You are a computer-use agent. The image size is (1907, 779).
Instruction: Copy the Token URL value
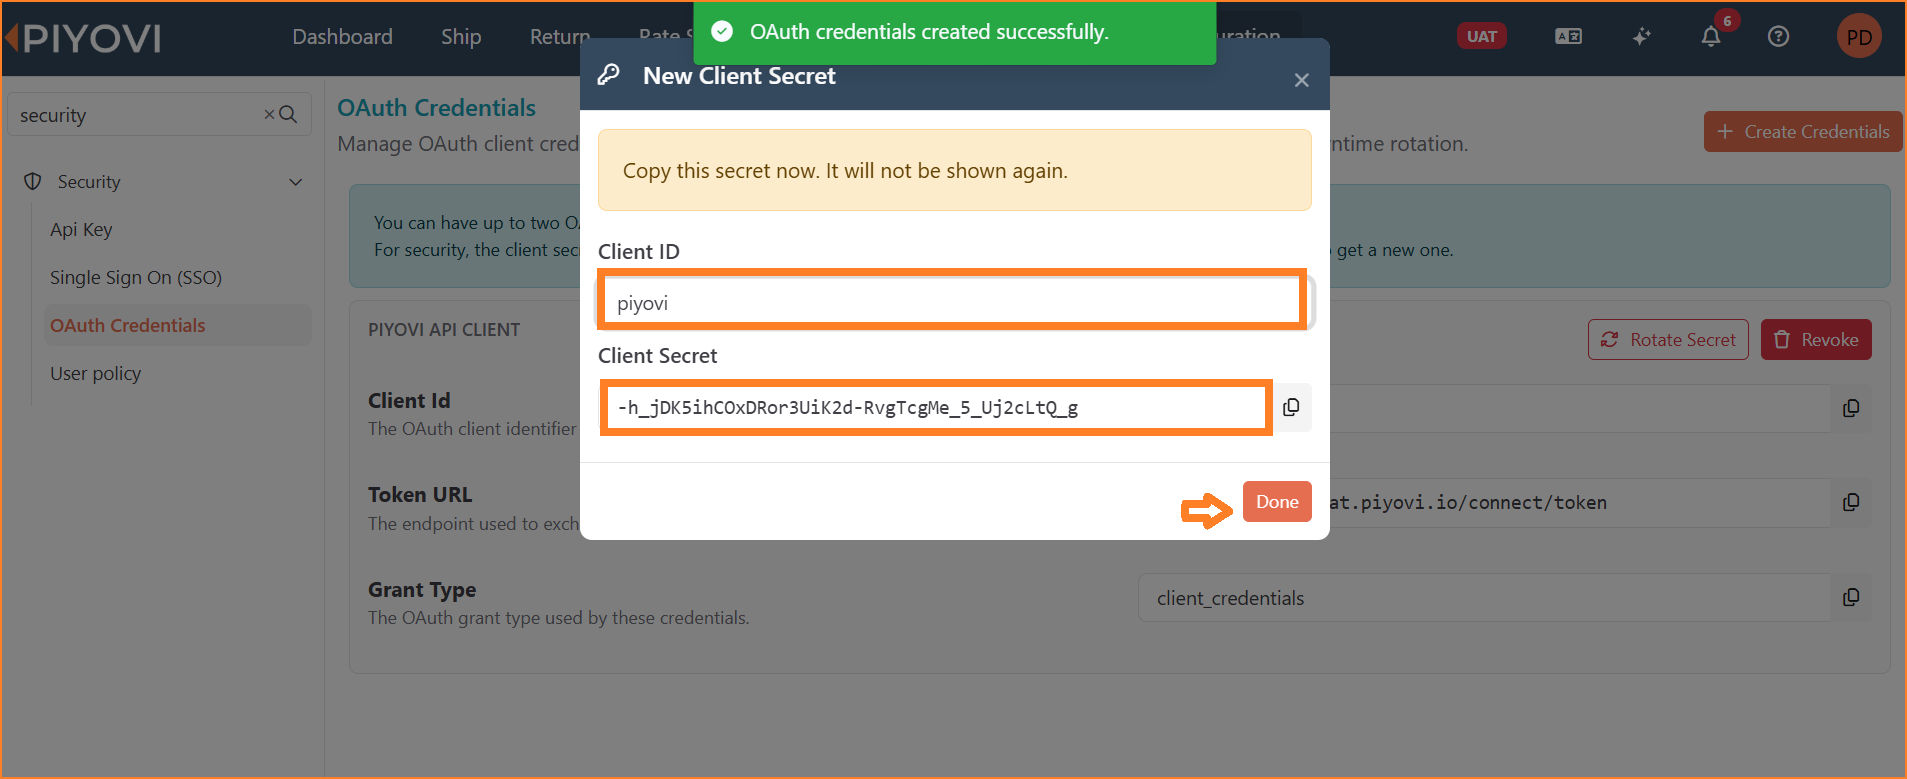[x=1851, y=503]
